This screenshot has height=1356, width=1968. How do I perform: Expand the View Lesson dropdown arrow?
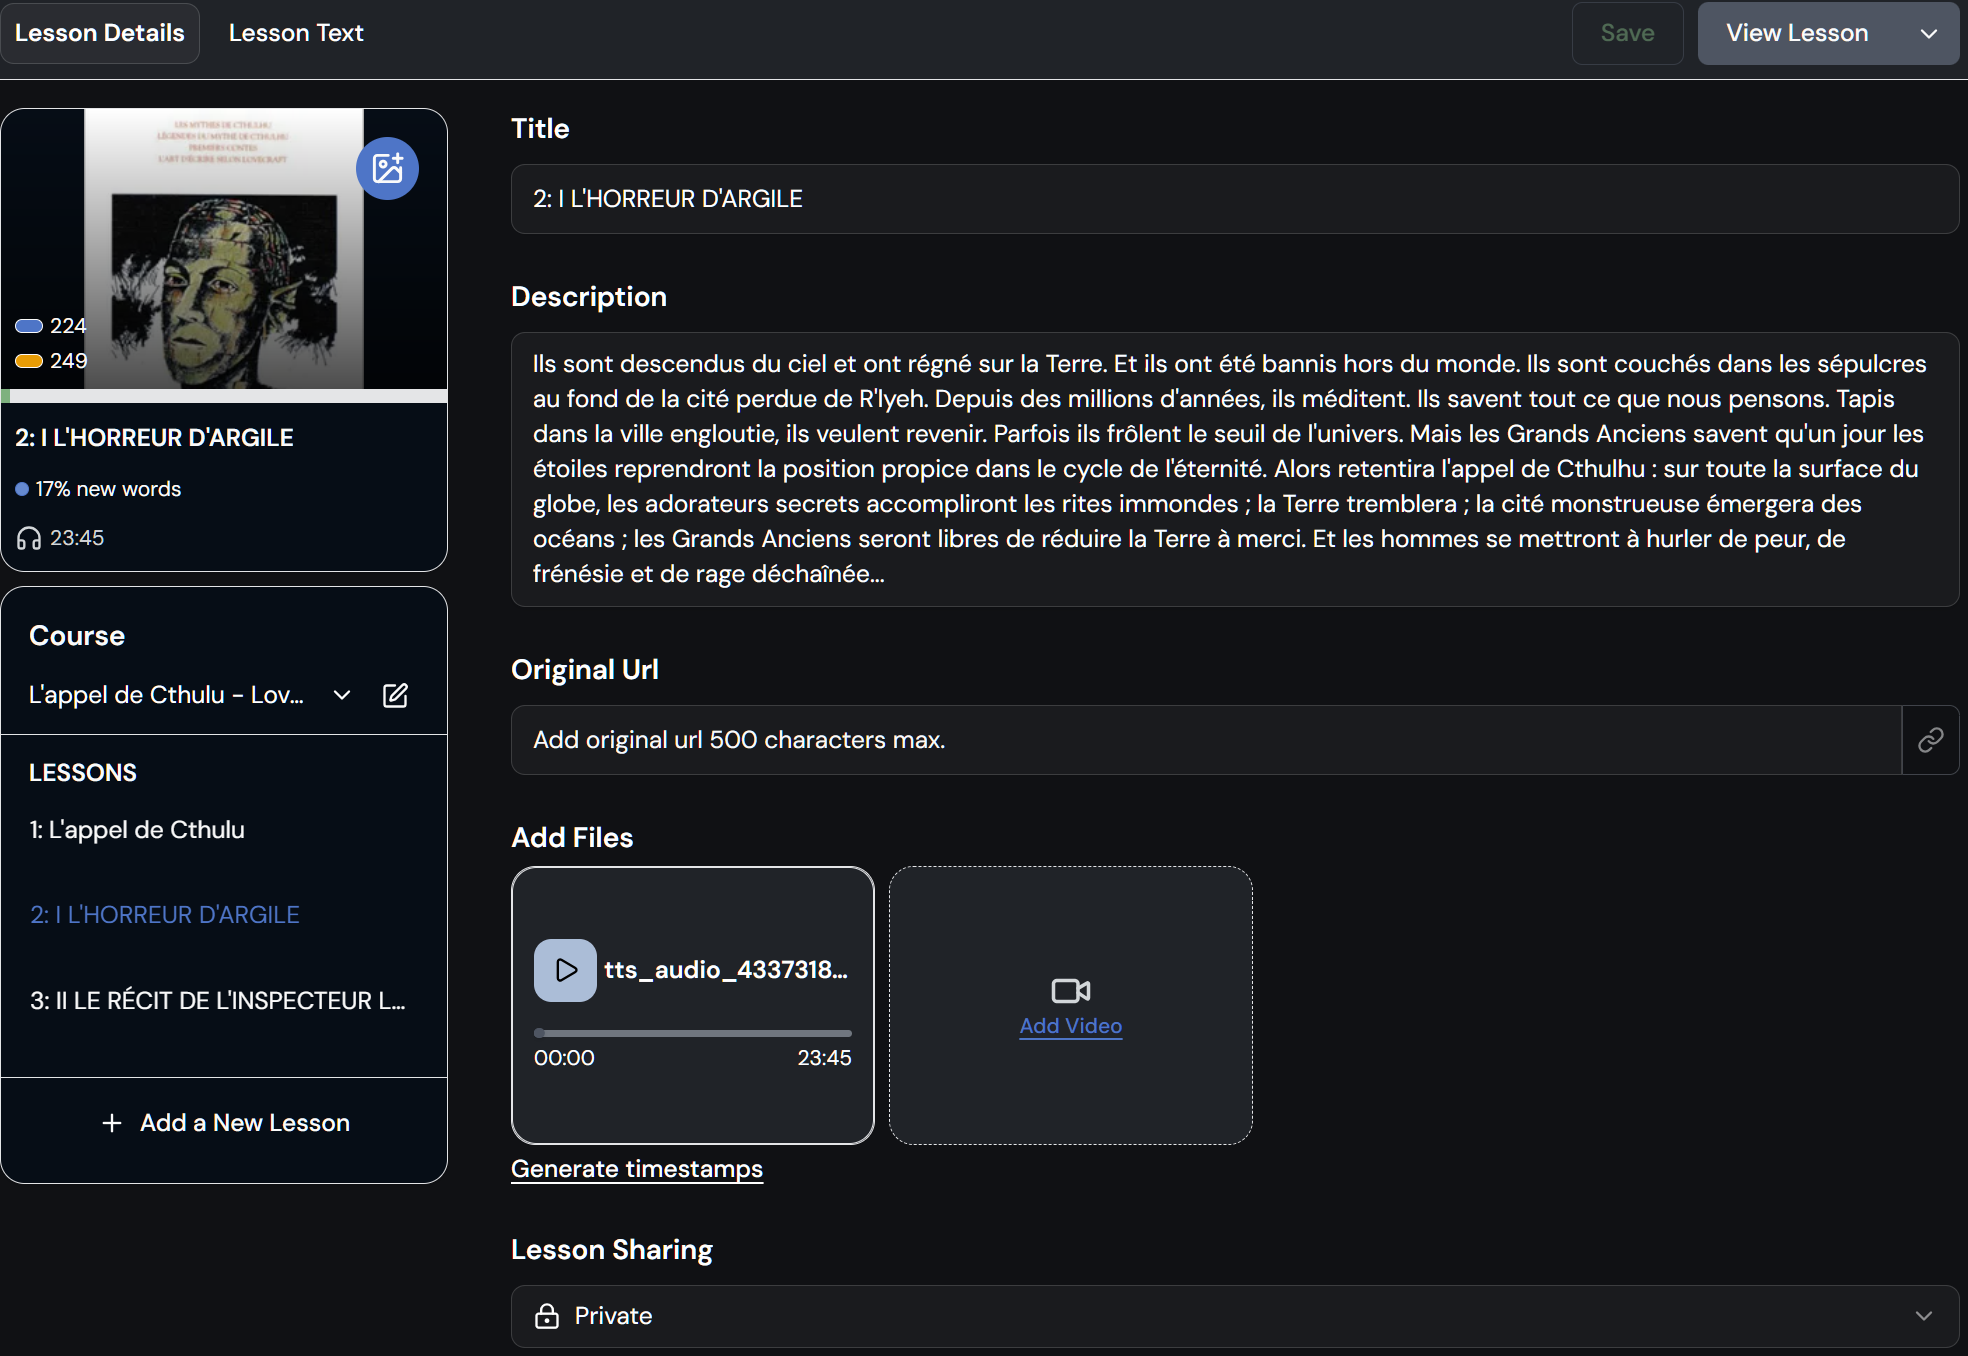pos(1929,33)
